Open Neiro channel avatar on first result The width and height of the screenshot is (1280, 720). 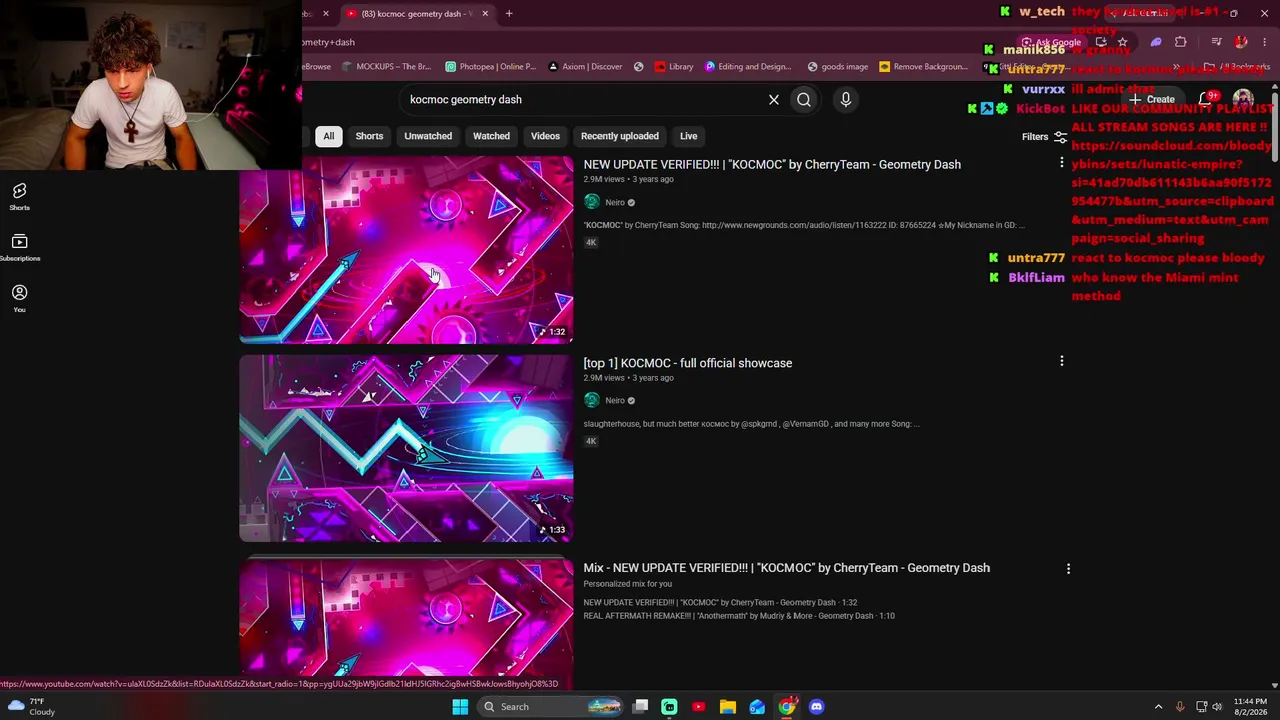592,202
